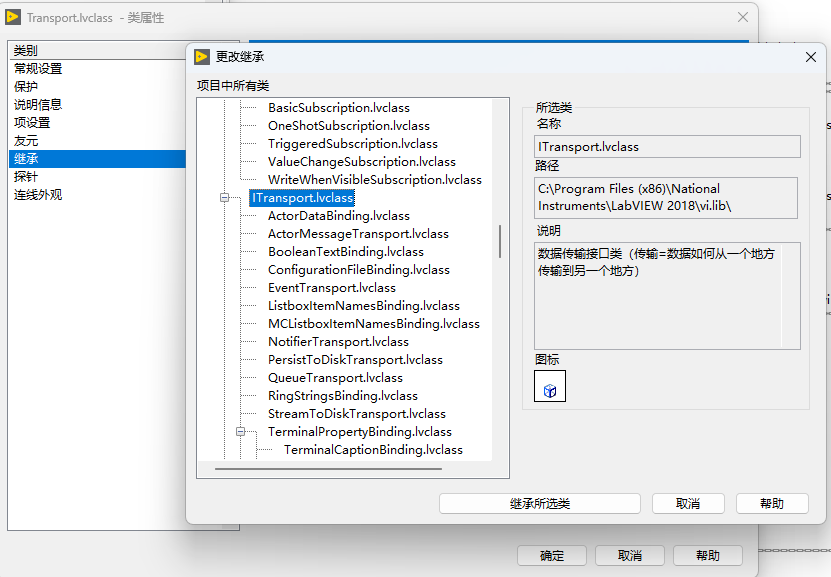Select ITransport.lvclass in tree
Screen dimensions: 831x577
(302, 198)
